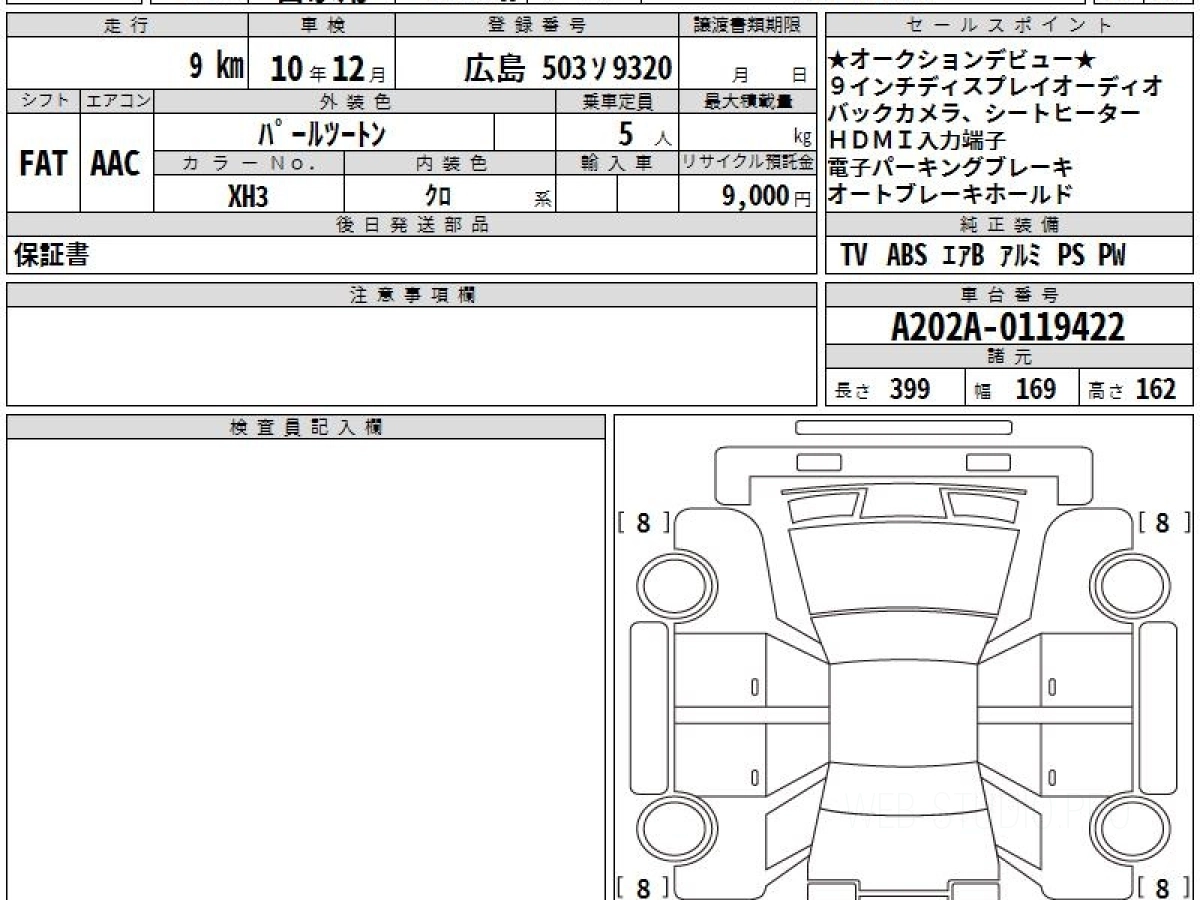Select the TV equipment item
The width and height of the screenshot is (1200, 900).
(854, 255)
